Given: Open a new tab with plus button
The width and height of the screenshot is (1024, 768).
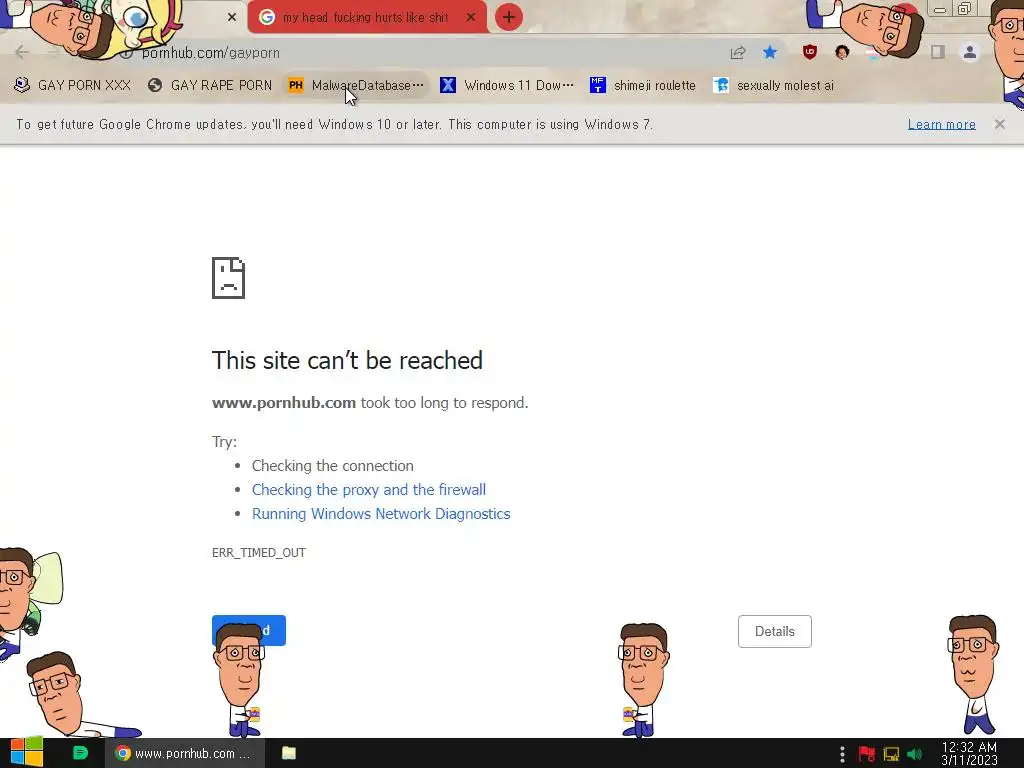Looking at the screenshot, I should point(509,18).
